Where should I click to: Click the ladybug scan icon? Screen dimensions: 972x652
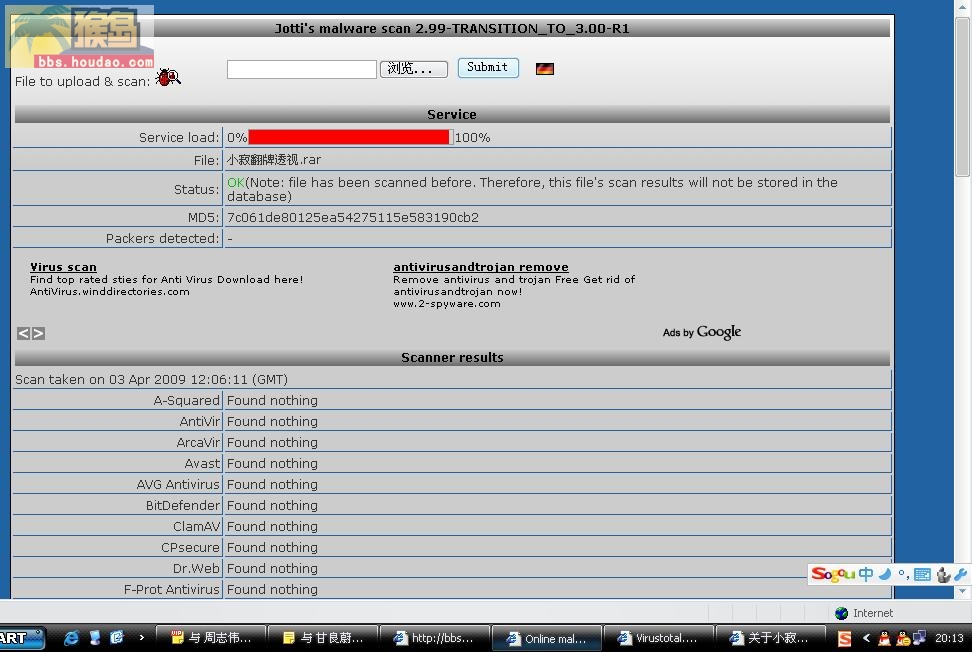168,77
